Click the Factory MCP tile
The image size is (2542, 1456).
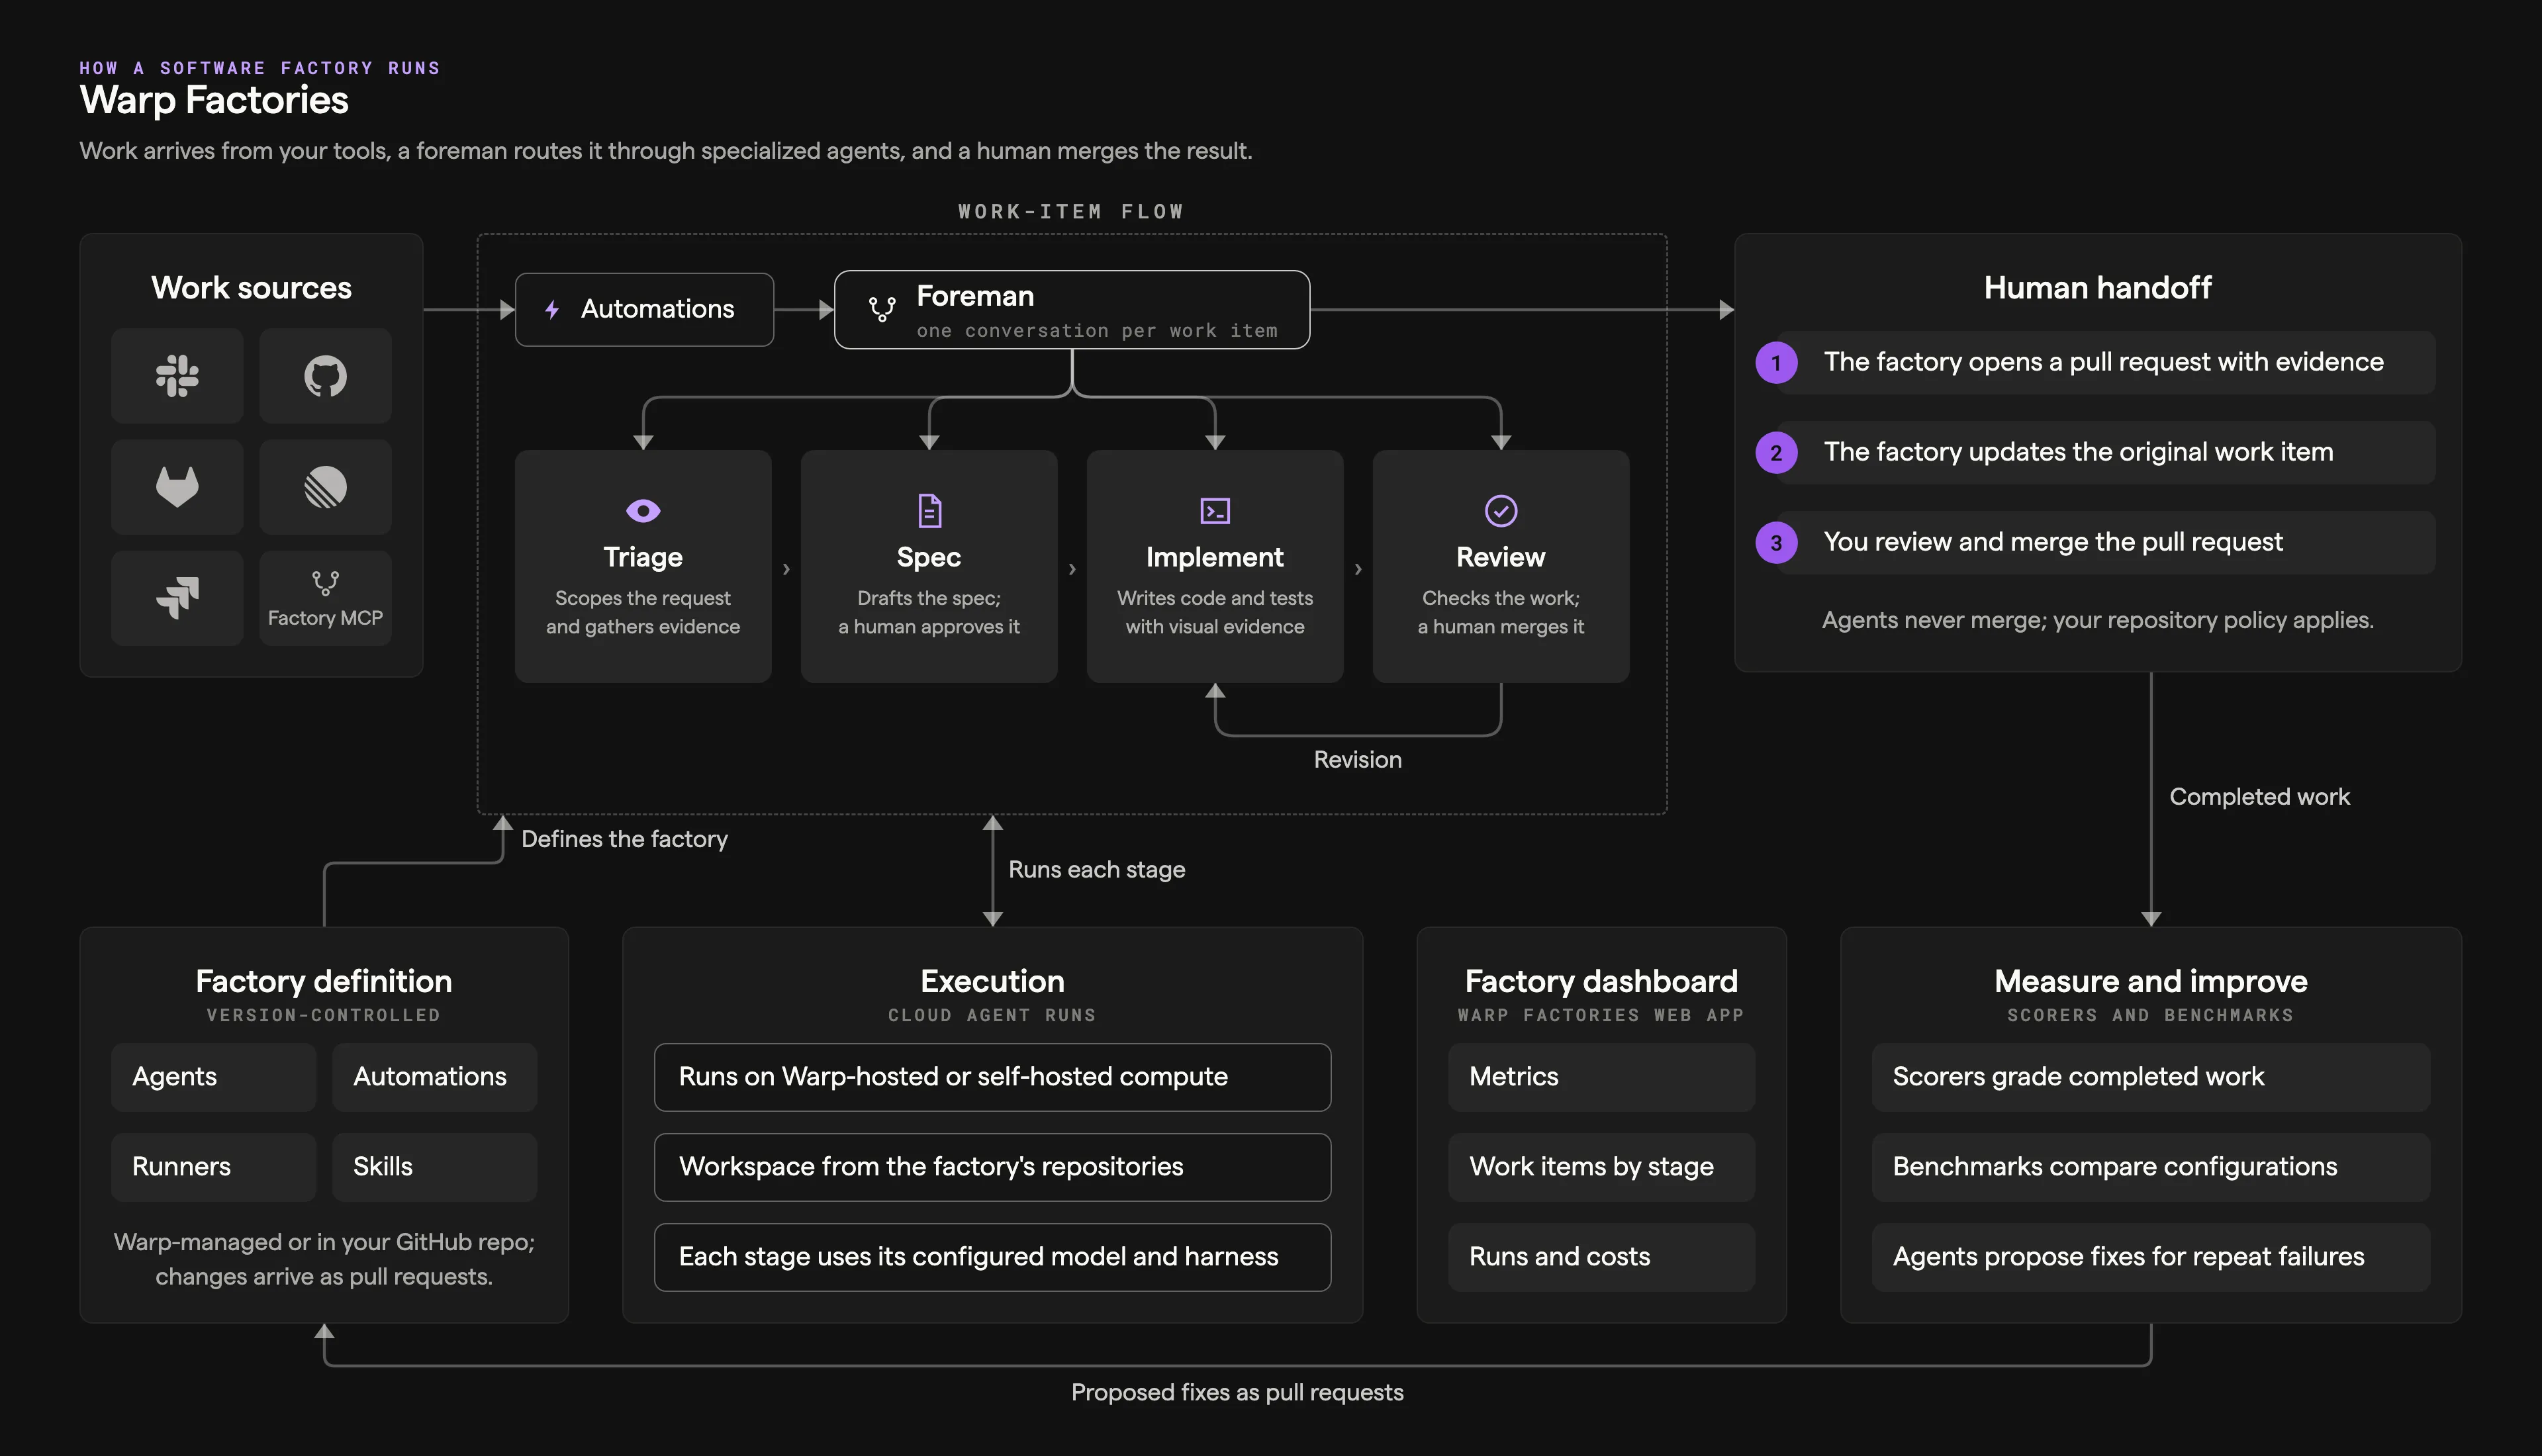click(325, 598)
